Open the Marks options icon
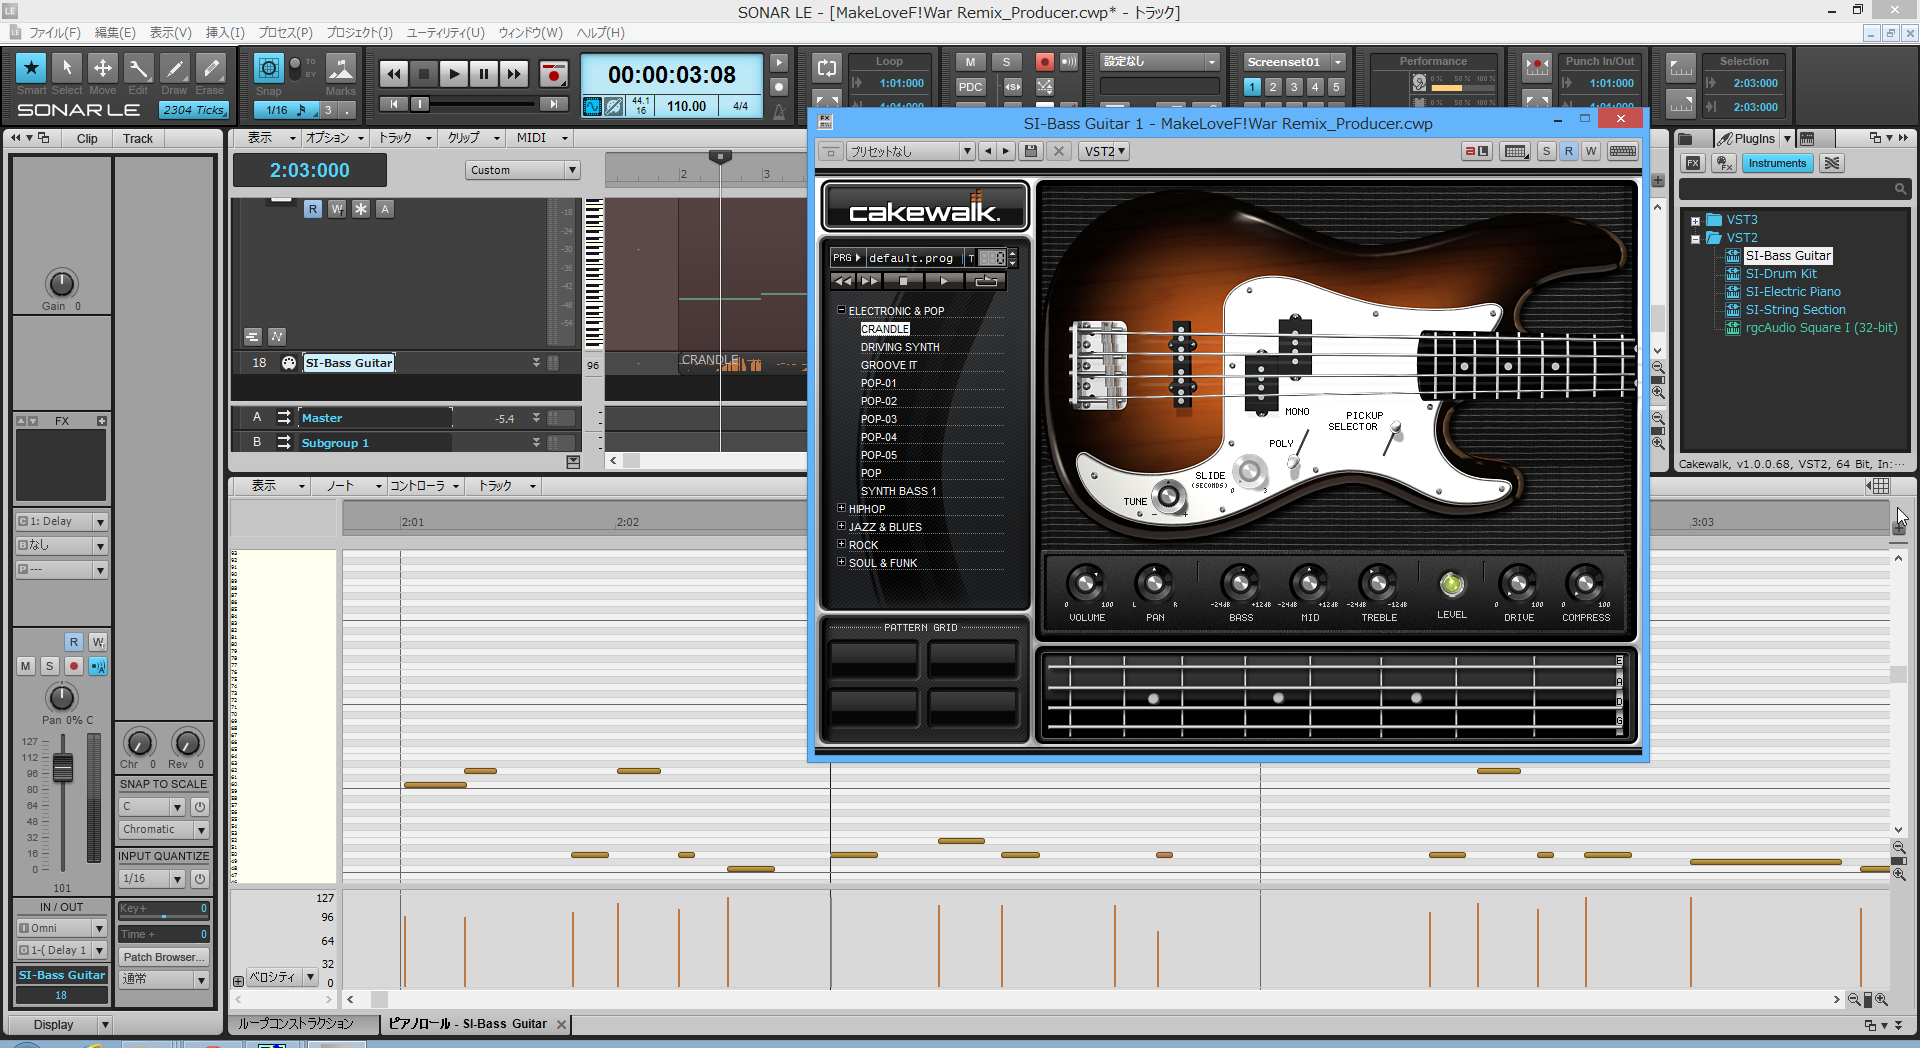The width and height of the screenshot is (1920, 1048). [340, 68]
